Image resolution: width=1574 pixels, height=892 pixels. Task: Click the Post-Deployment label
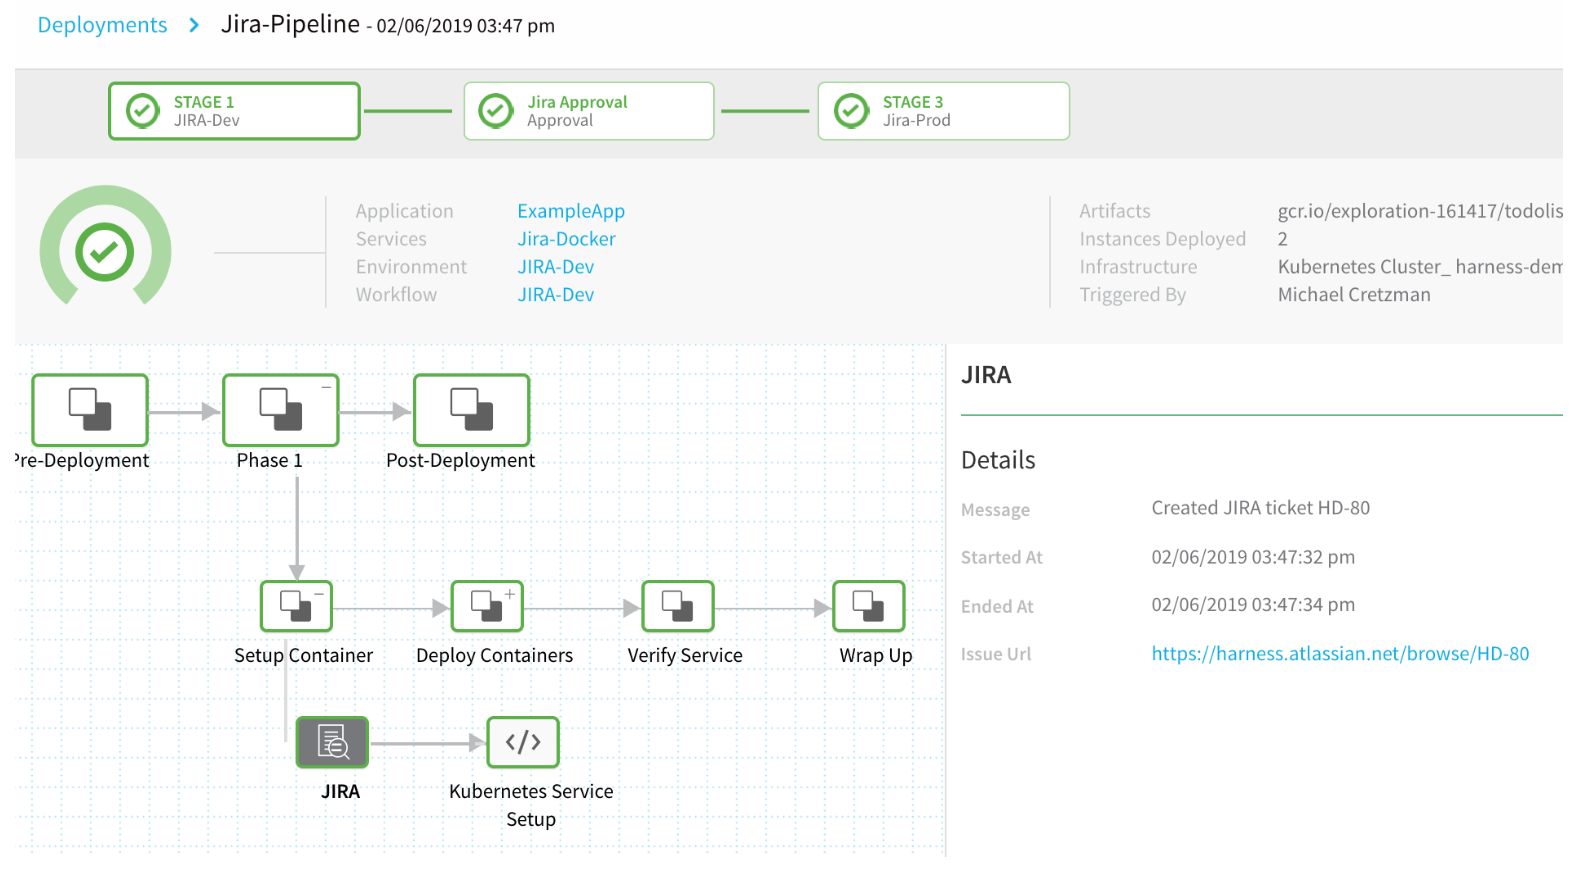(461, 460)
